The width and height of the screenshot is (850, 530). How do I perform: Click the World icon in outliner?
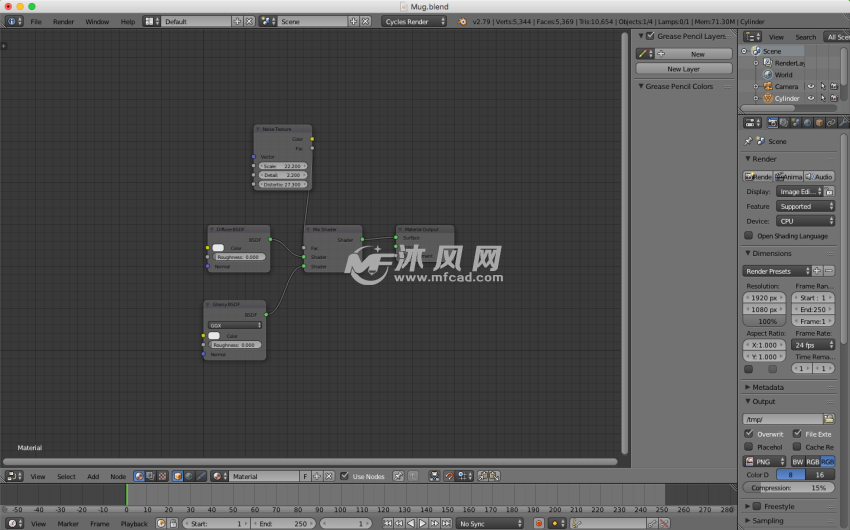(767, 74)
